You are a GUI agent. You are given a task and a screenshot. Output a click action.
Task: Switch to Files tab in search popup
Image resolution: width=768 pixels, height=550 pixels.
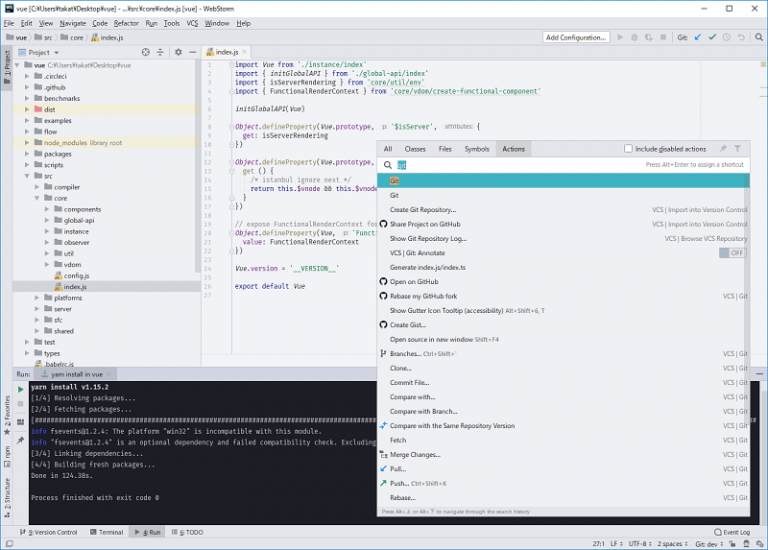[x=445, y=149]
